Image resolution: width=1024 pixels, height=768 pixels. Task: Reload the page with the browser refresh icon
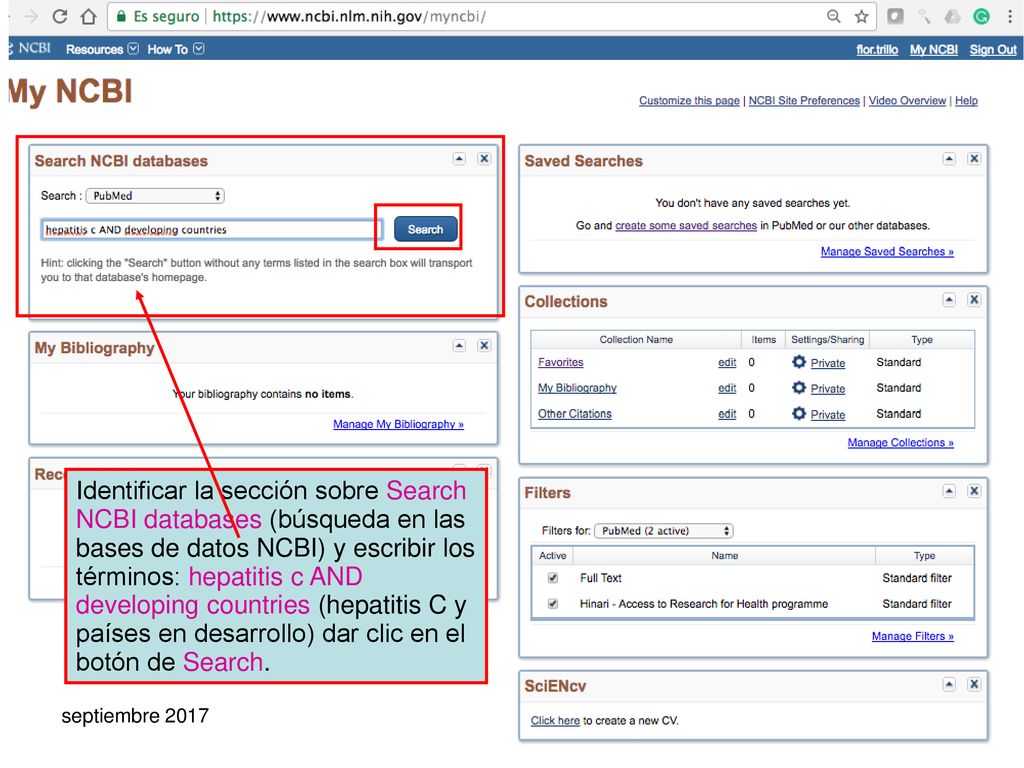tap(59, 16)
